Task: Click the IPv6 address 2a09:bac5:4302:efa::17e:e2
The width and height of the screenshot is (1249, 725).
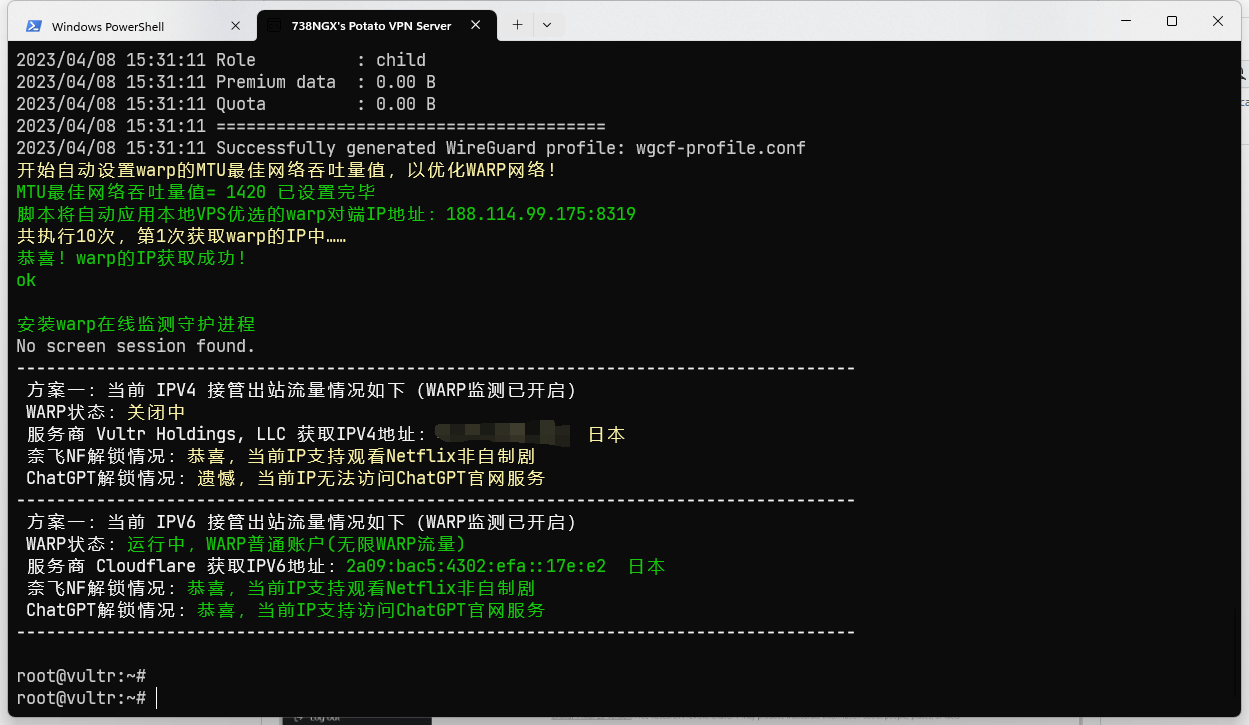Action: point(476,566)
